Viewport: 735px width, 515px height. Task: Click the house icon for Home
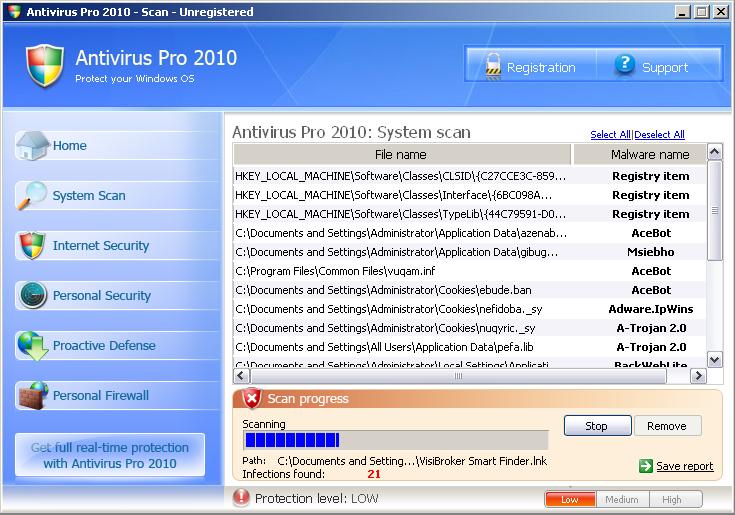[31, 146]
